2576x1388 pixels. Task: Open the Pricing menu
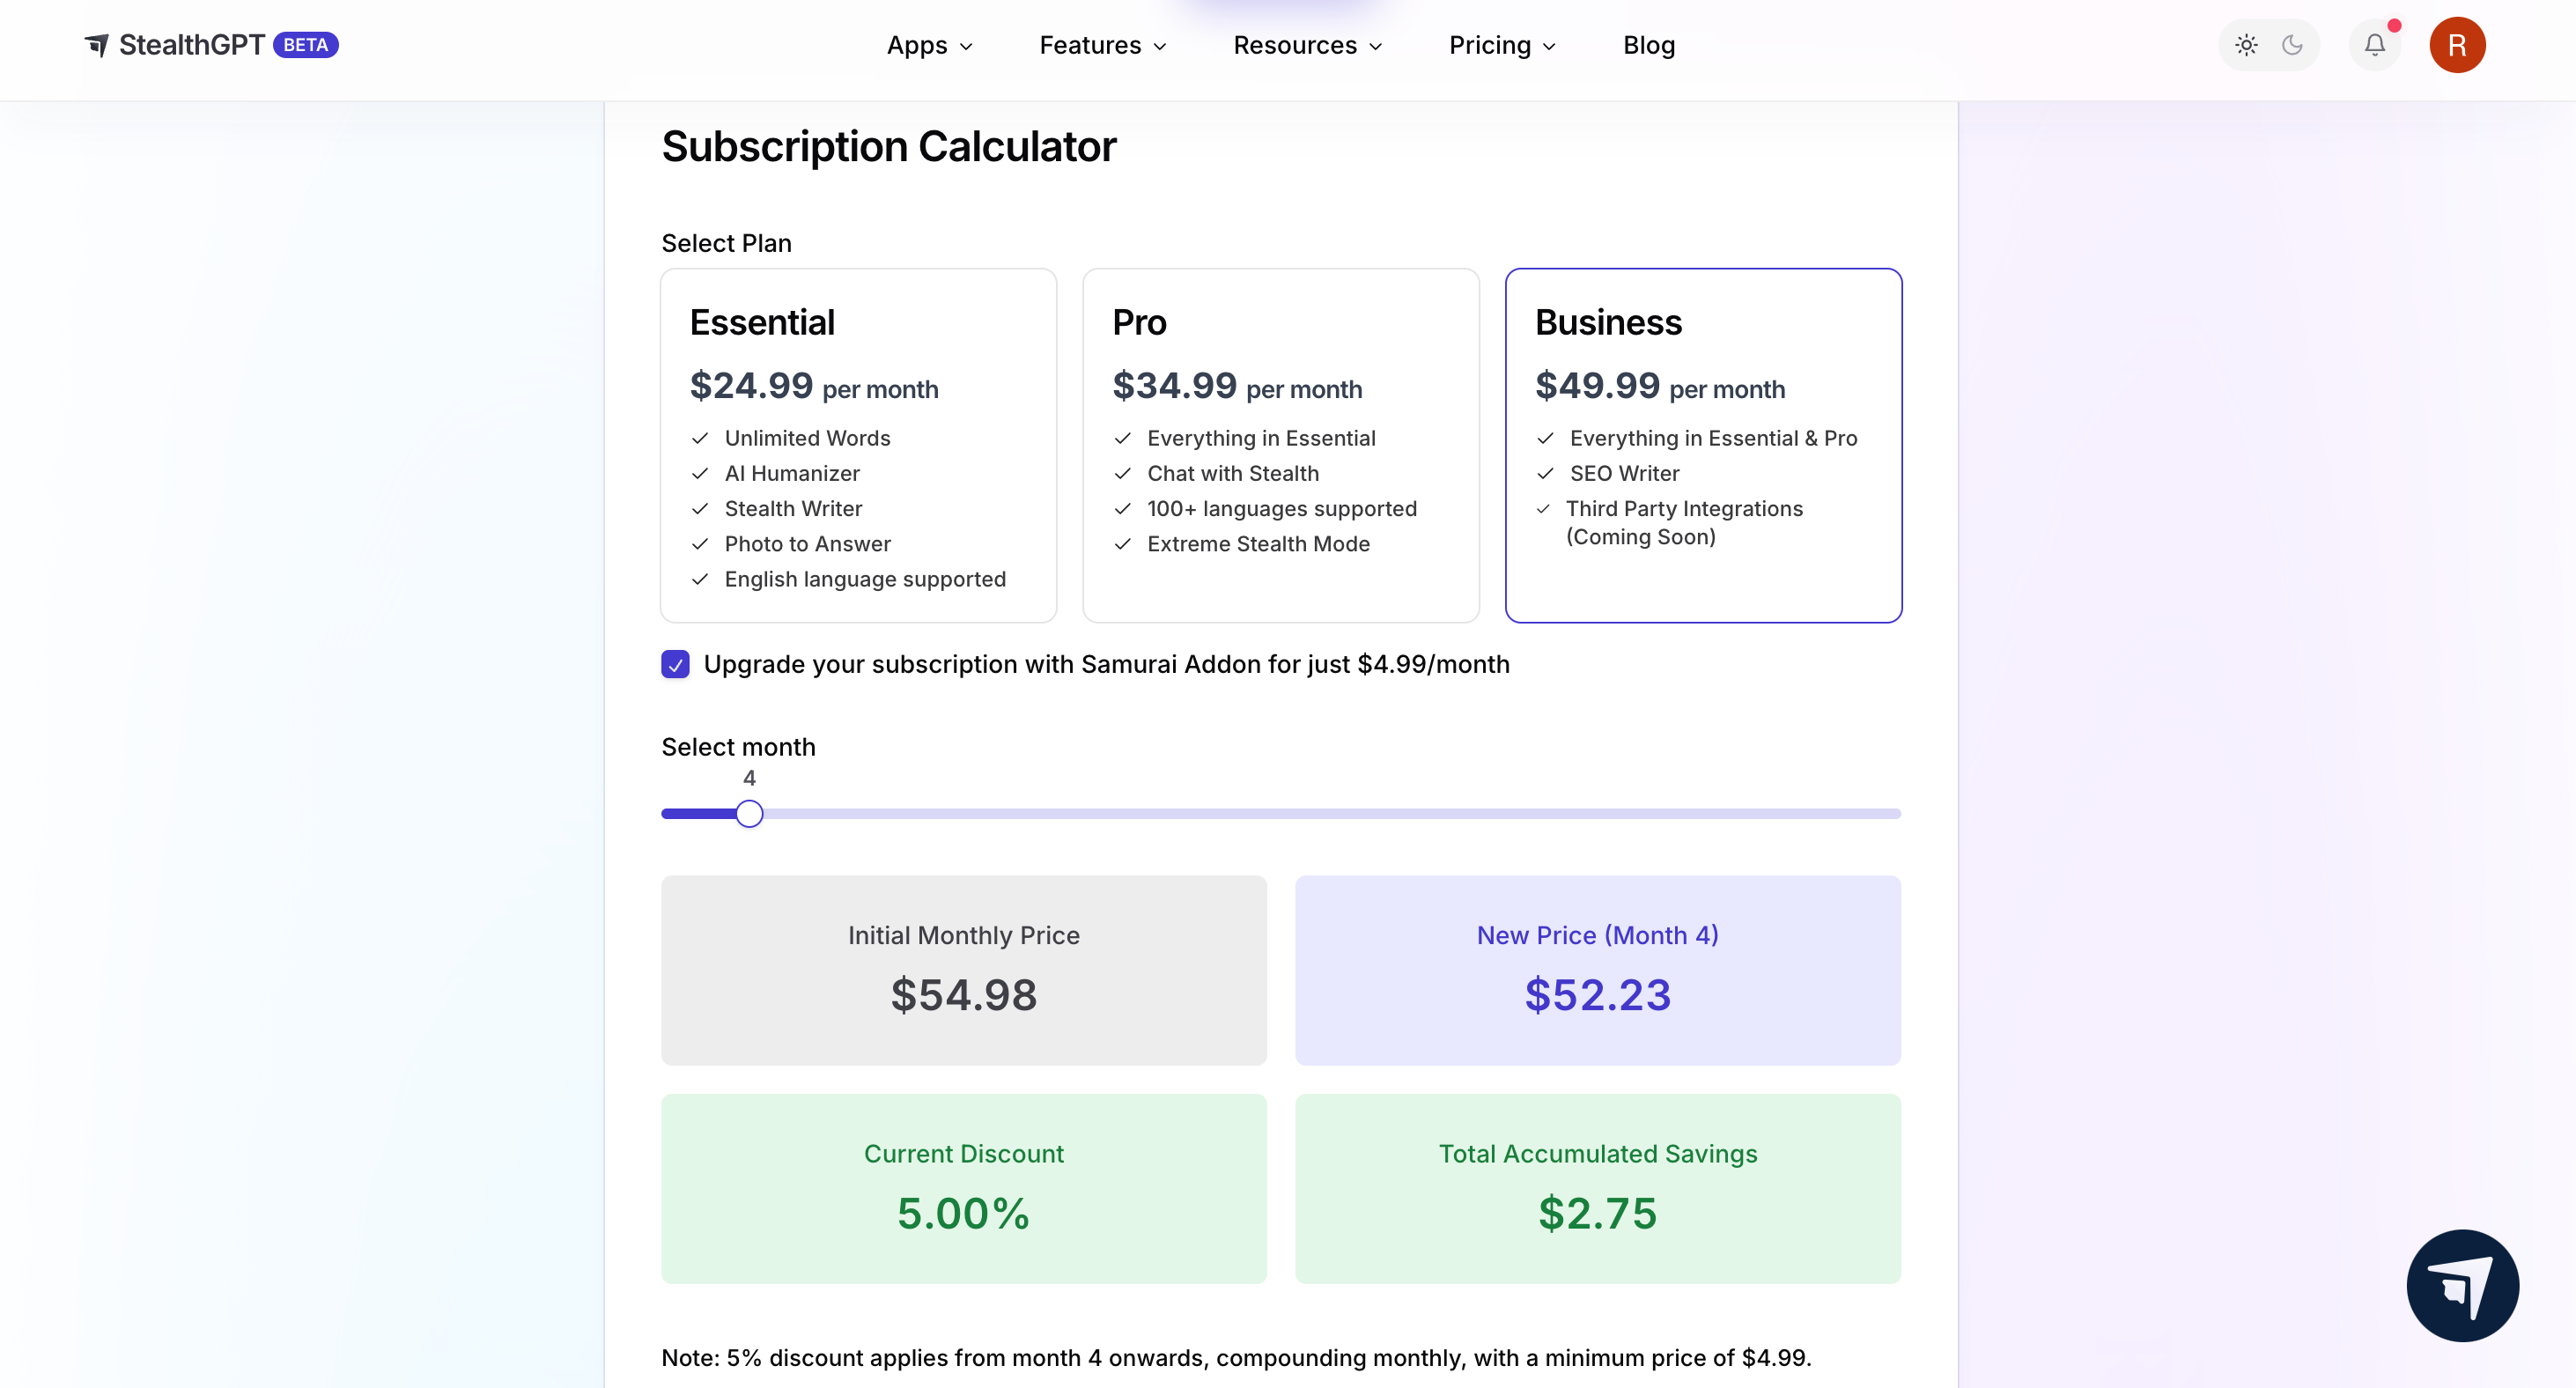click(1502, 45)
